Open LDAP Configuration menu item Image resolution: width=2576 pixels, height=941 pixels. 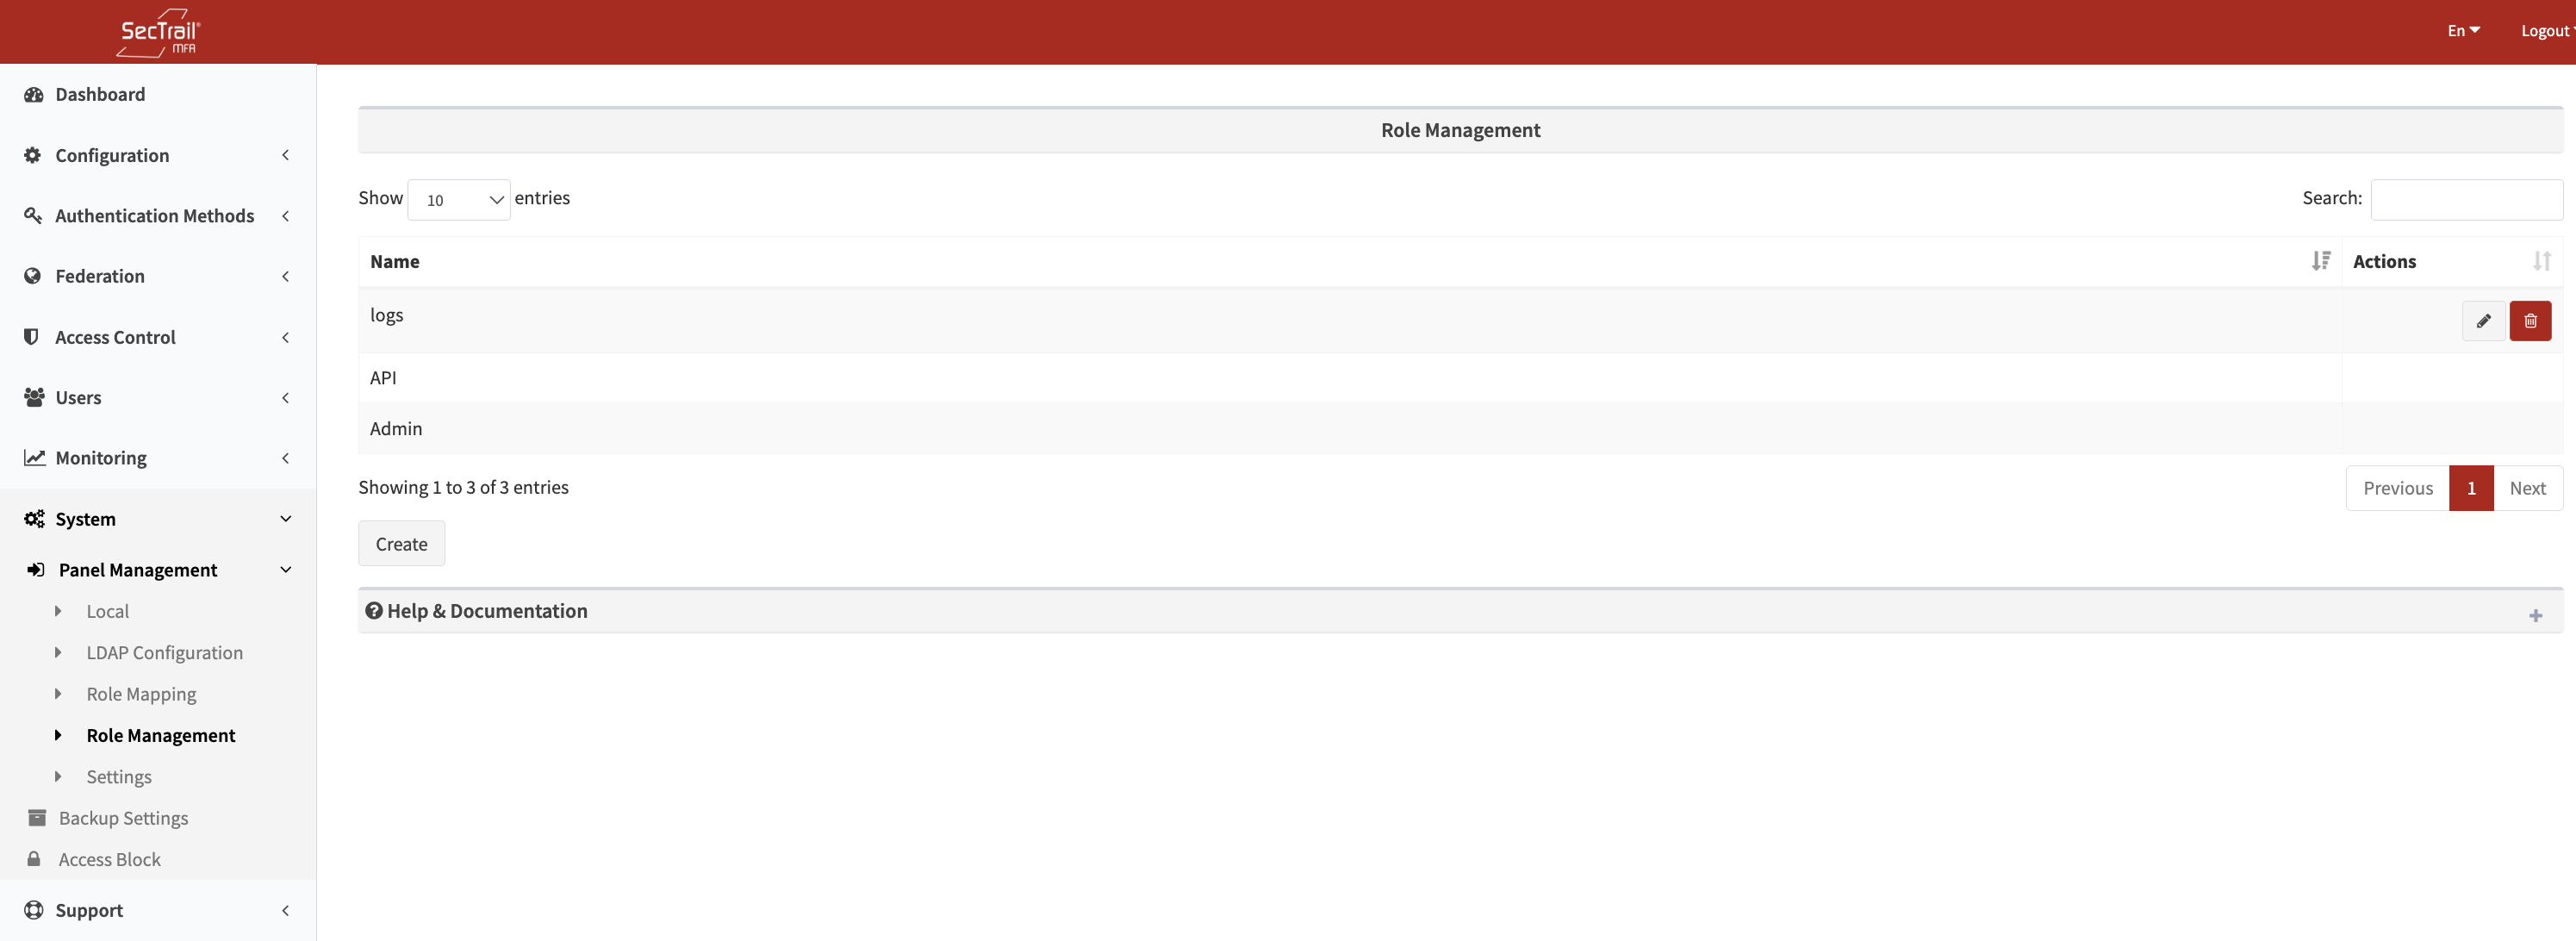tap(164, 653)
